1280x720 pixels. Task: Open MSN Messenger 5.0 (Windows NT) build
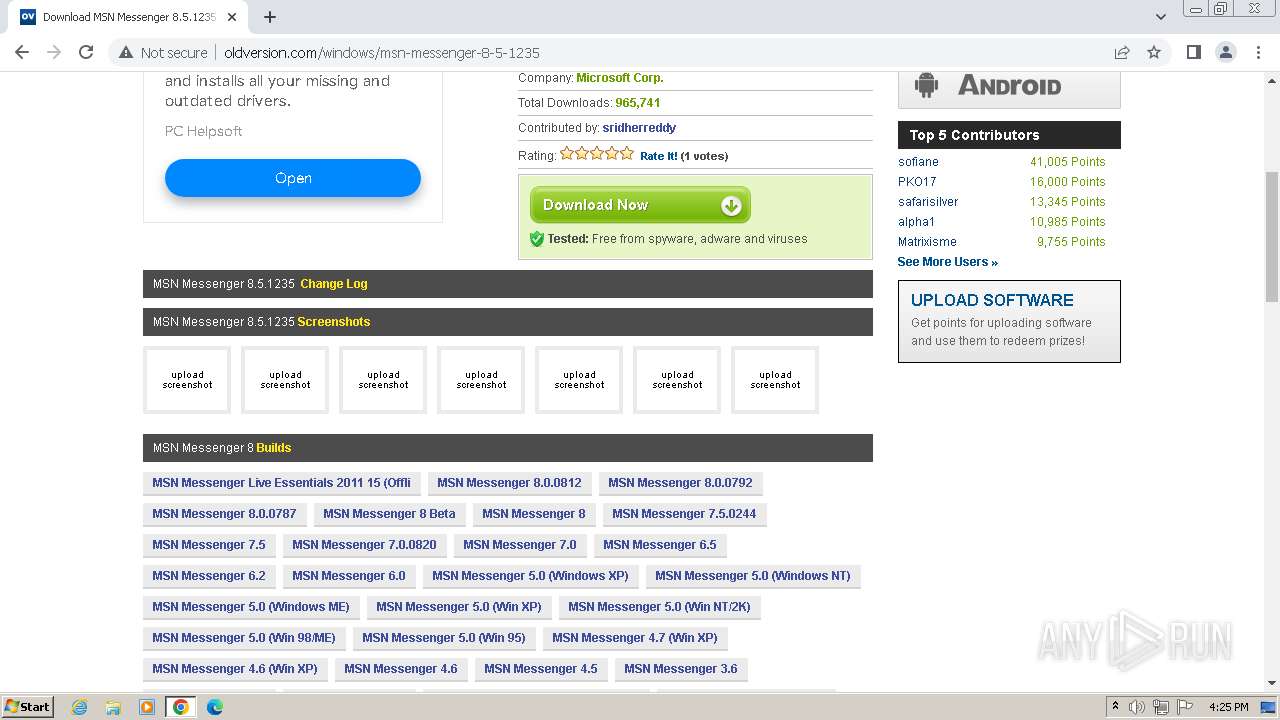[x=753, y=576]
